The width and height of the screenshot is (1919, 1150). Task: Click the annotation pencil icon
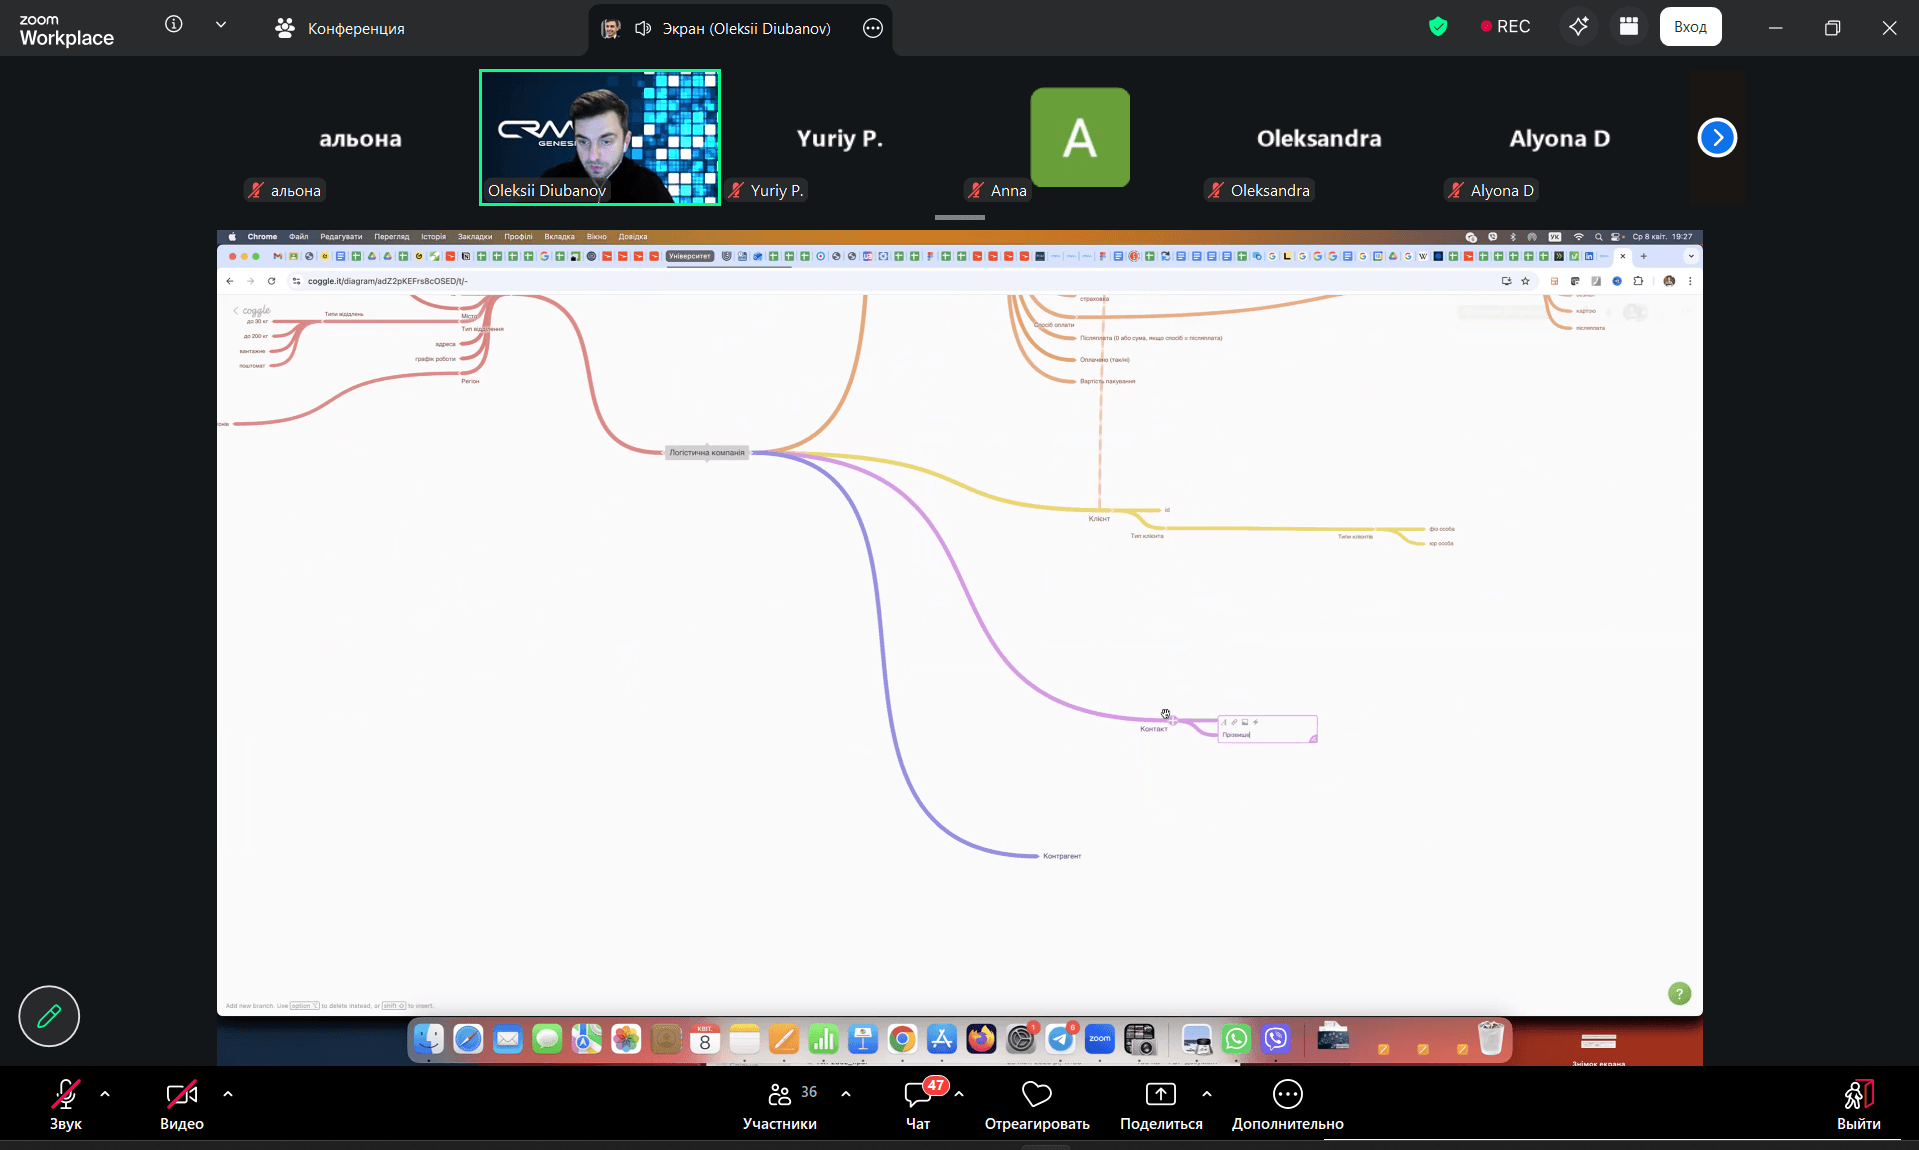coord(49,1016)
